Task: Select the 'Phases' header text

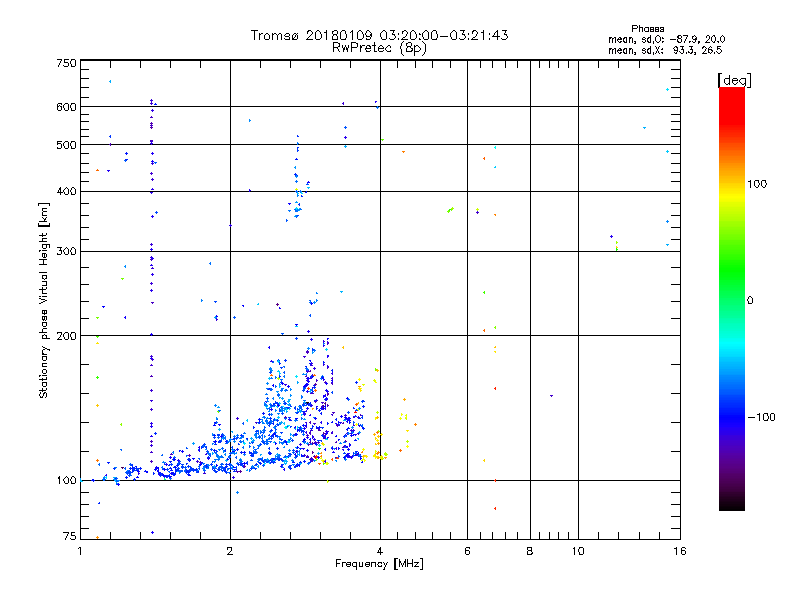Action: click(647, 29)
